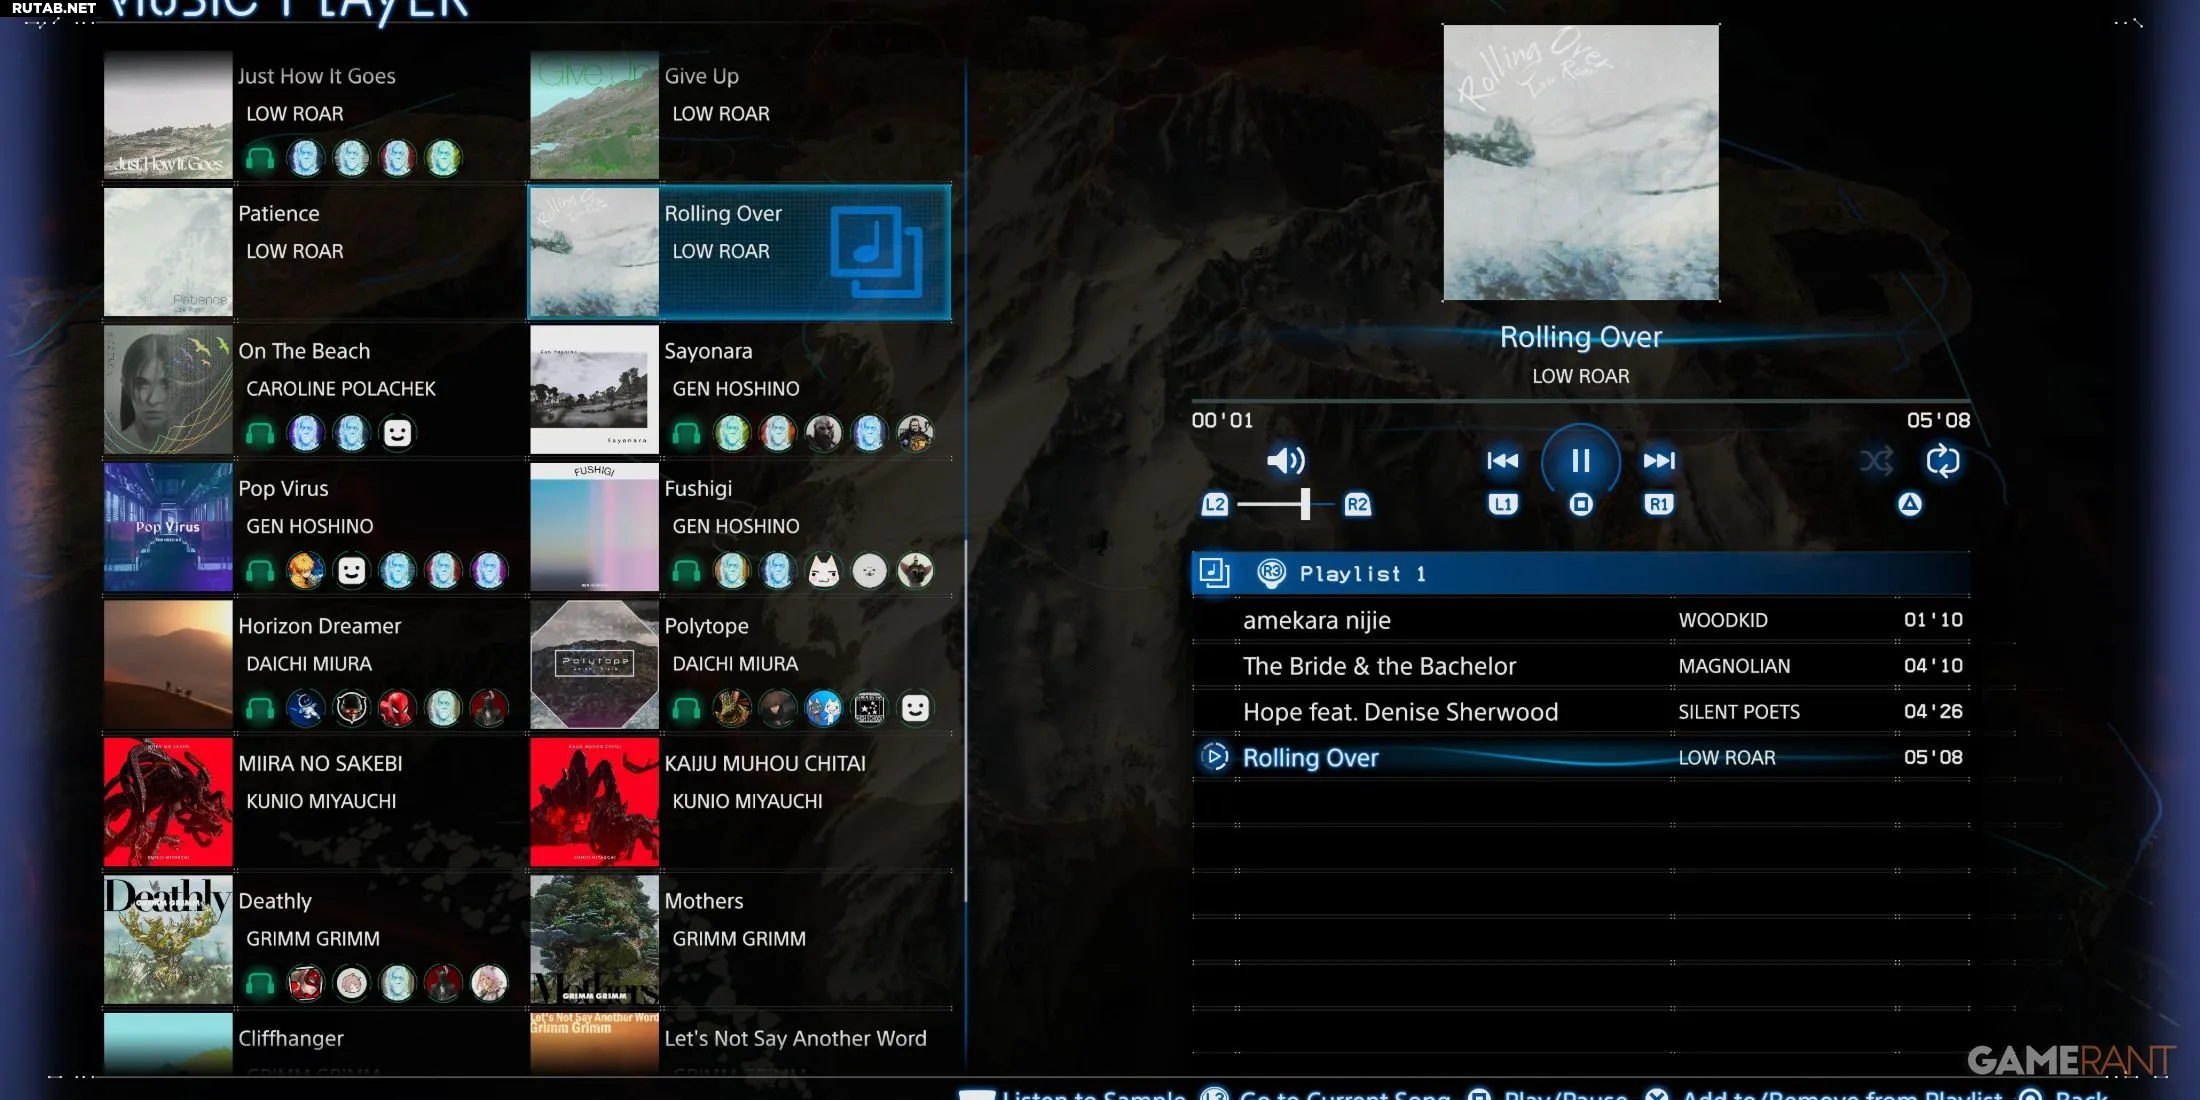Click the song progress bar
This screenshot has height=1100, width=2200.
coord(1580,401)
